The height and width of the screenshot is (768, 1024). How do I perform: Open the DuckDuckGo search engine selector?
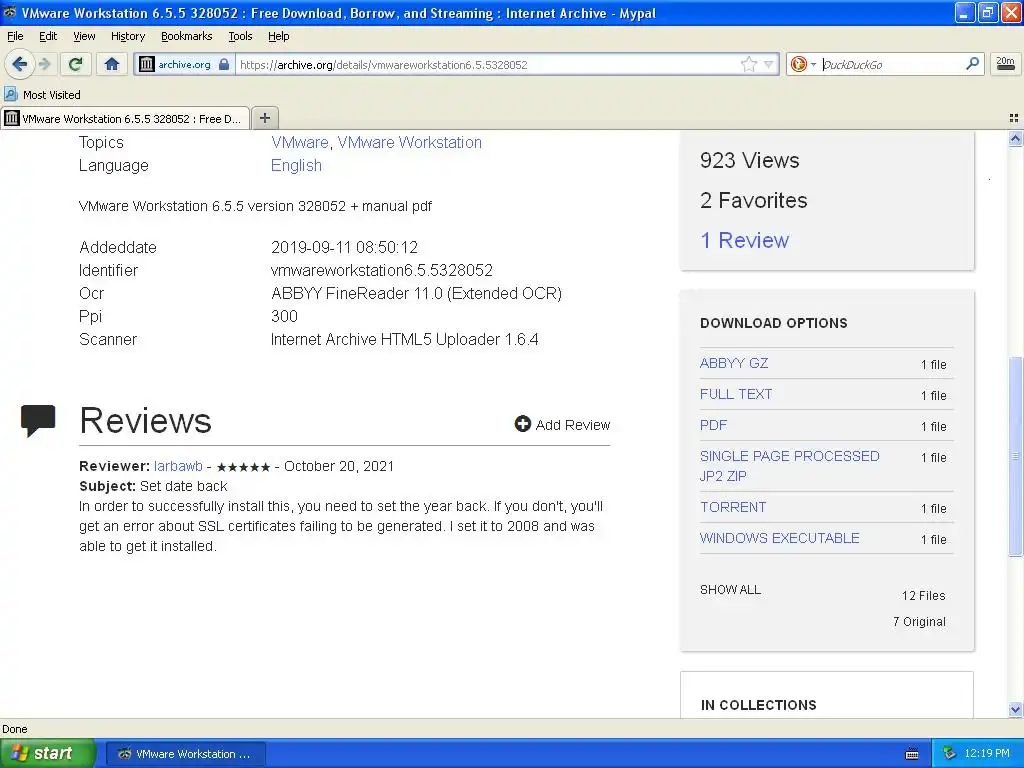click(x=803, y=64)
